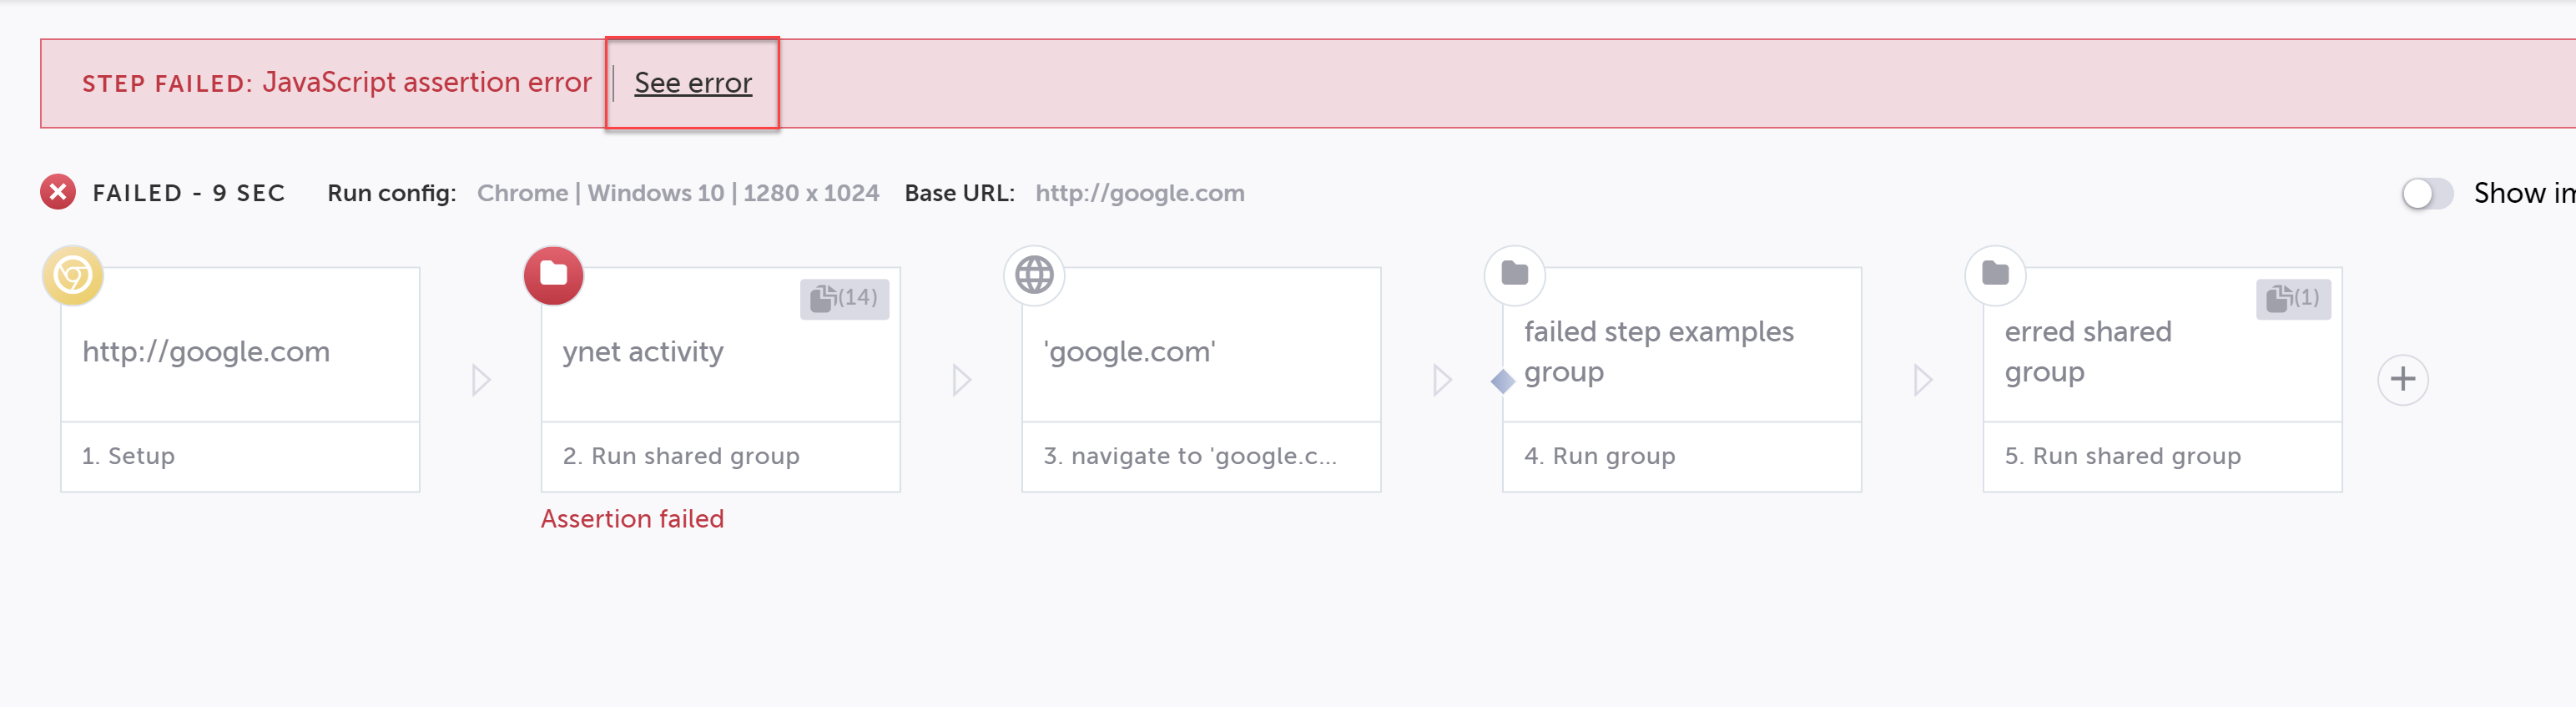This screenshot has height=707, width=2576.
Task: Click arrow before erred shared group
Action: [1923, 380]
